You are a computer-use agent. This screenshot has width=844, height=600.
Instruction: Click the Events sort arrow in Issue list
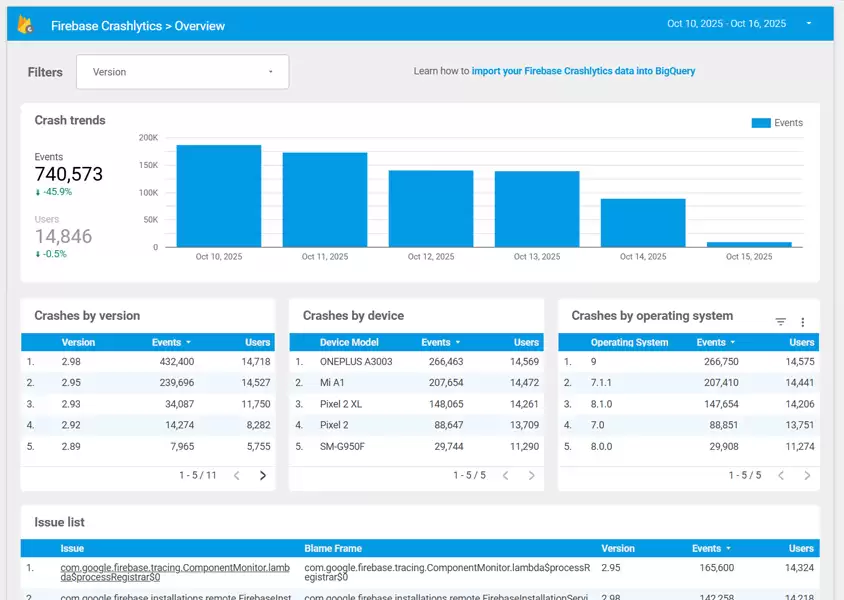tap(730, 548)
